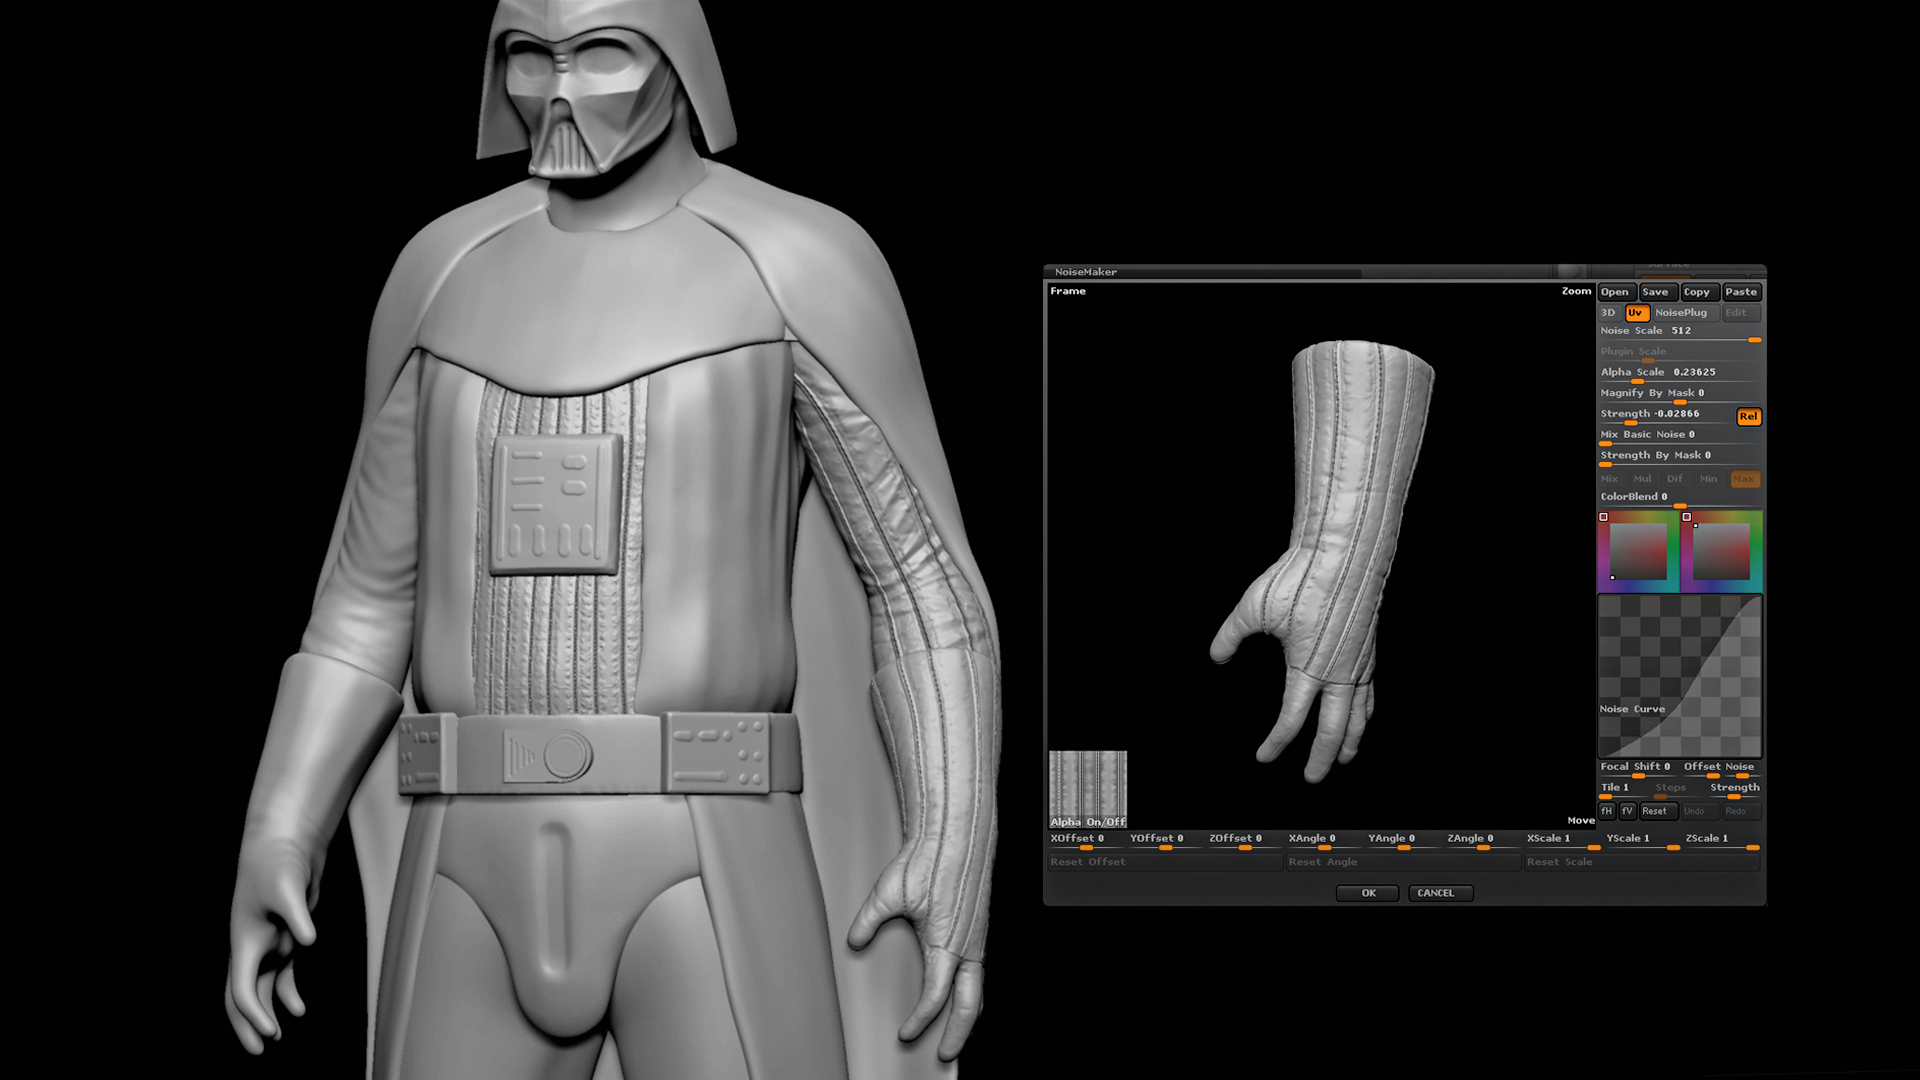Adjust the Alpha Scale slider

[1679, 374]
